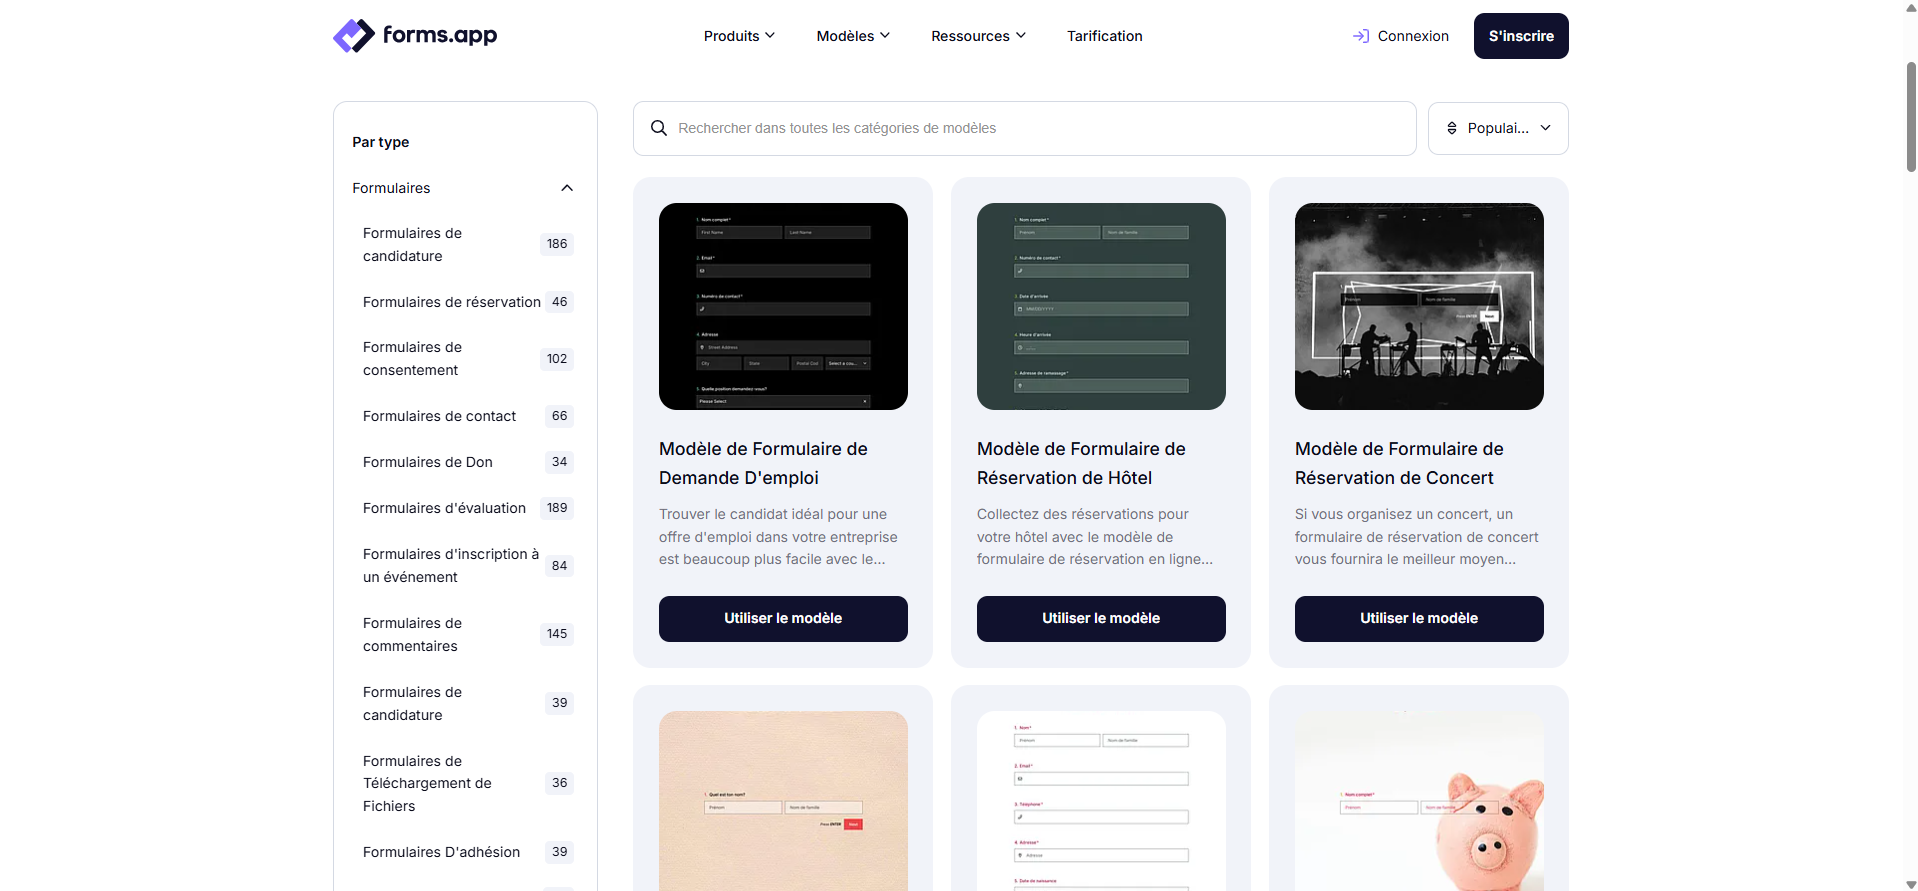Image resolution: width=1918 pixels, height=891 pixels.
Task: Go to Tarification page
Action: pyautogui.click(x=1104, y=36)
